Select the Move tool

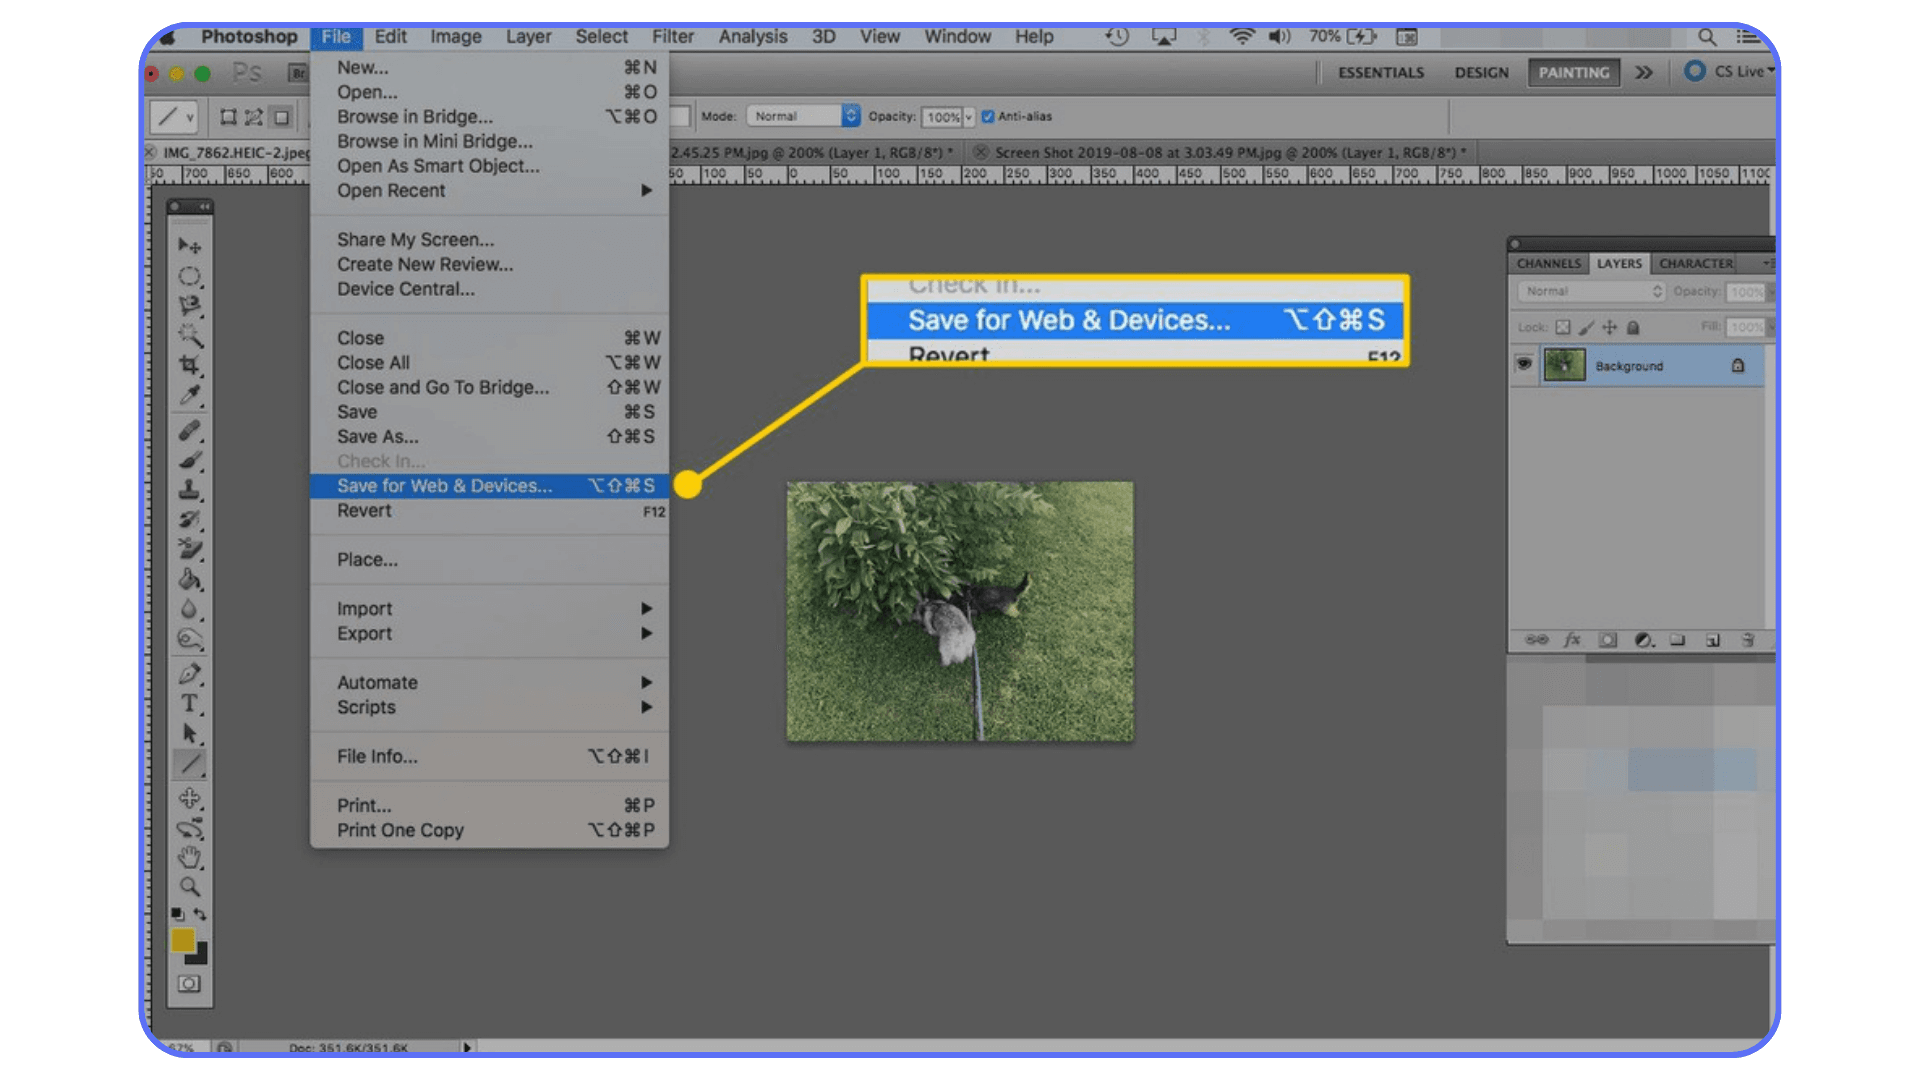tap(190, 246)
